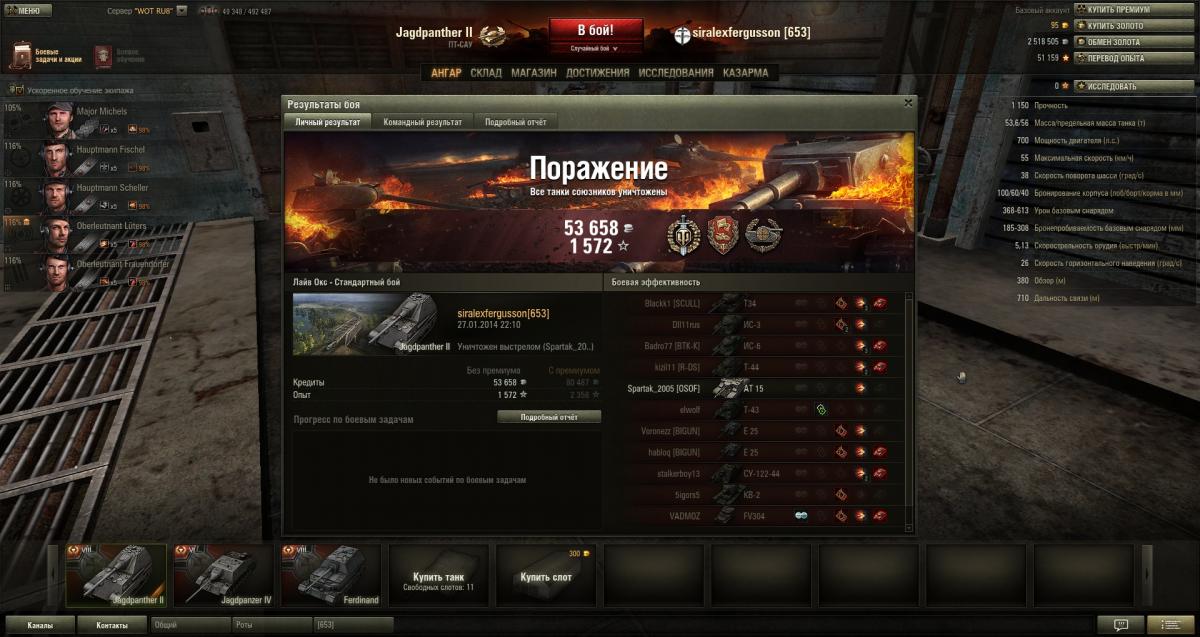Click the В бой! button

pos(595,30)
